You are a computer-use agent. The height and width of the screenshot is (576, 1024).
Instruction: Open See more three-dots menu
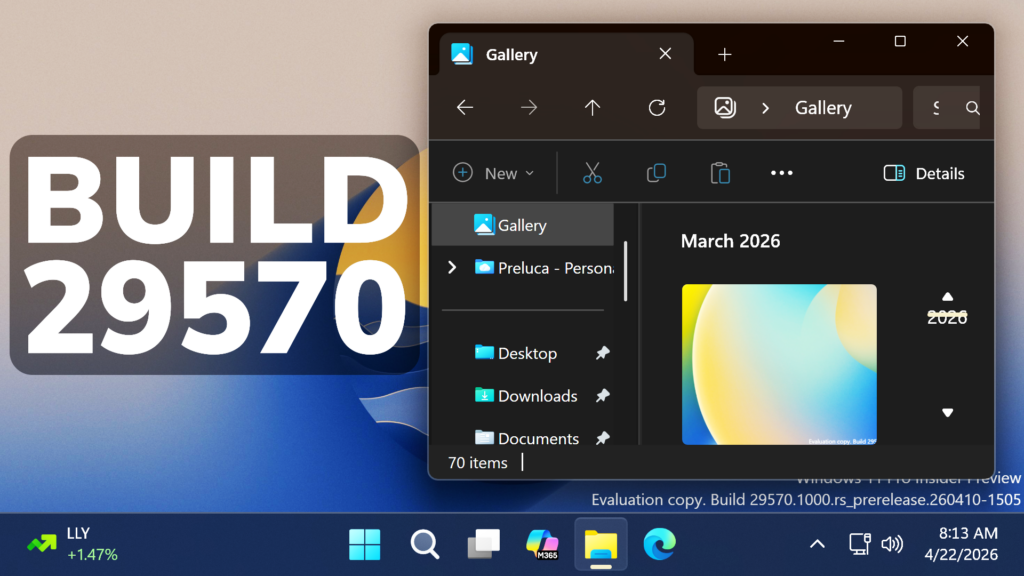tap(782, 173)
